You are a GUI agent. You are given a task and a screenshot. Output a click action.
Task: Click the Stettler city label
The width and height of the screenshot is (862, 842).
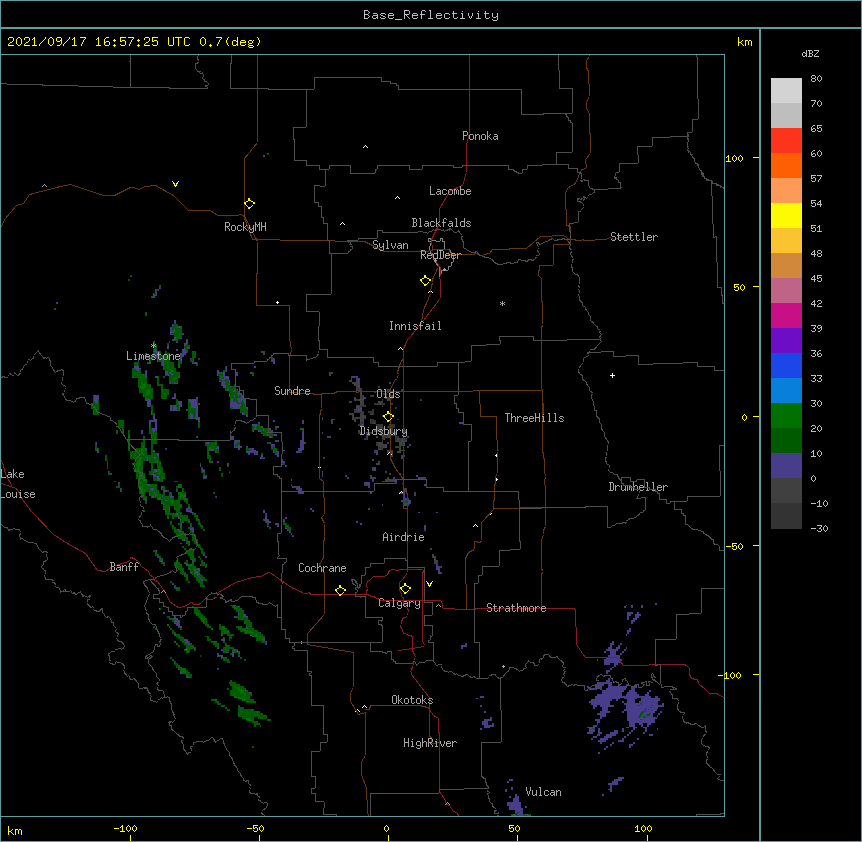pyautogui.click(x=634, y=237)
